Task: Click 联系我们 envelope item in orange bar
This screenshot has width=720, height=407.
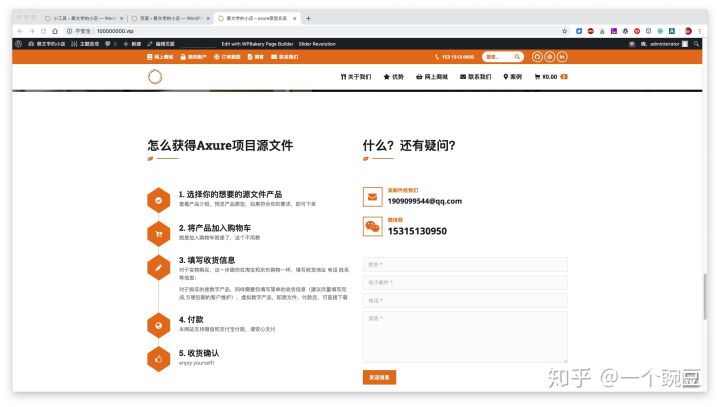Action: [x=285, y=57]
